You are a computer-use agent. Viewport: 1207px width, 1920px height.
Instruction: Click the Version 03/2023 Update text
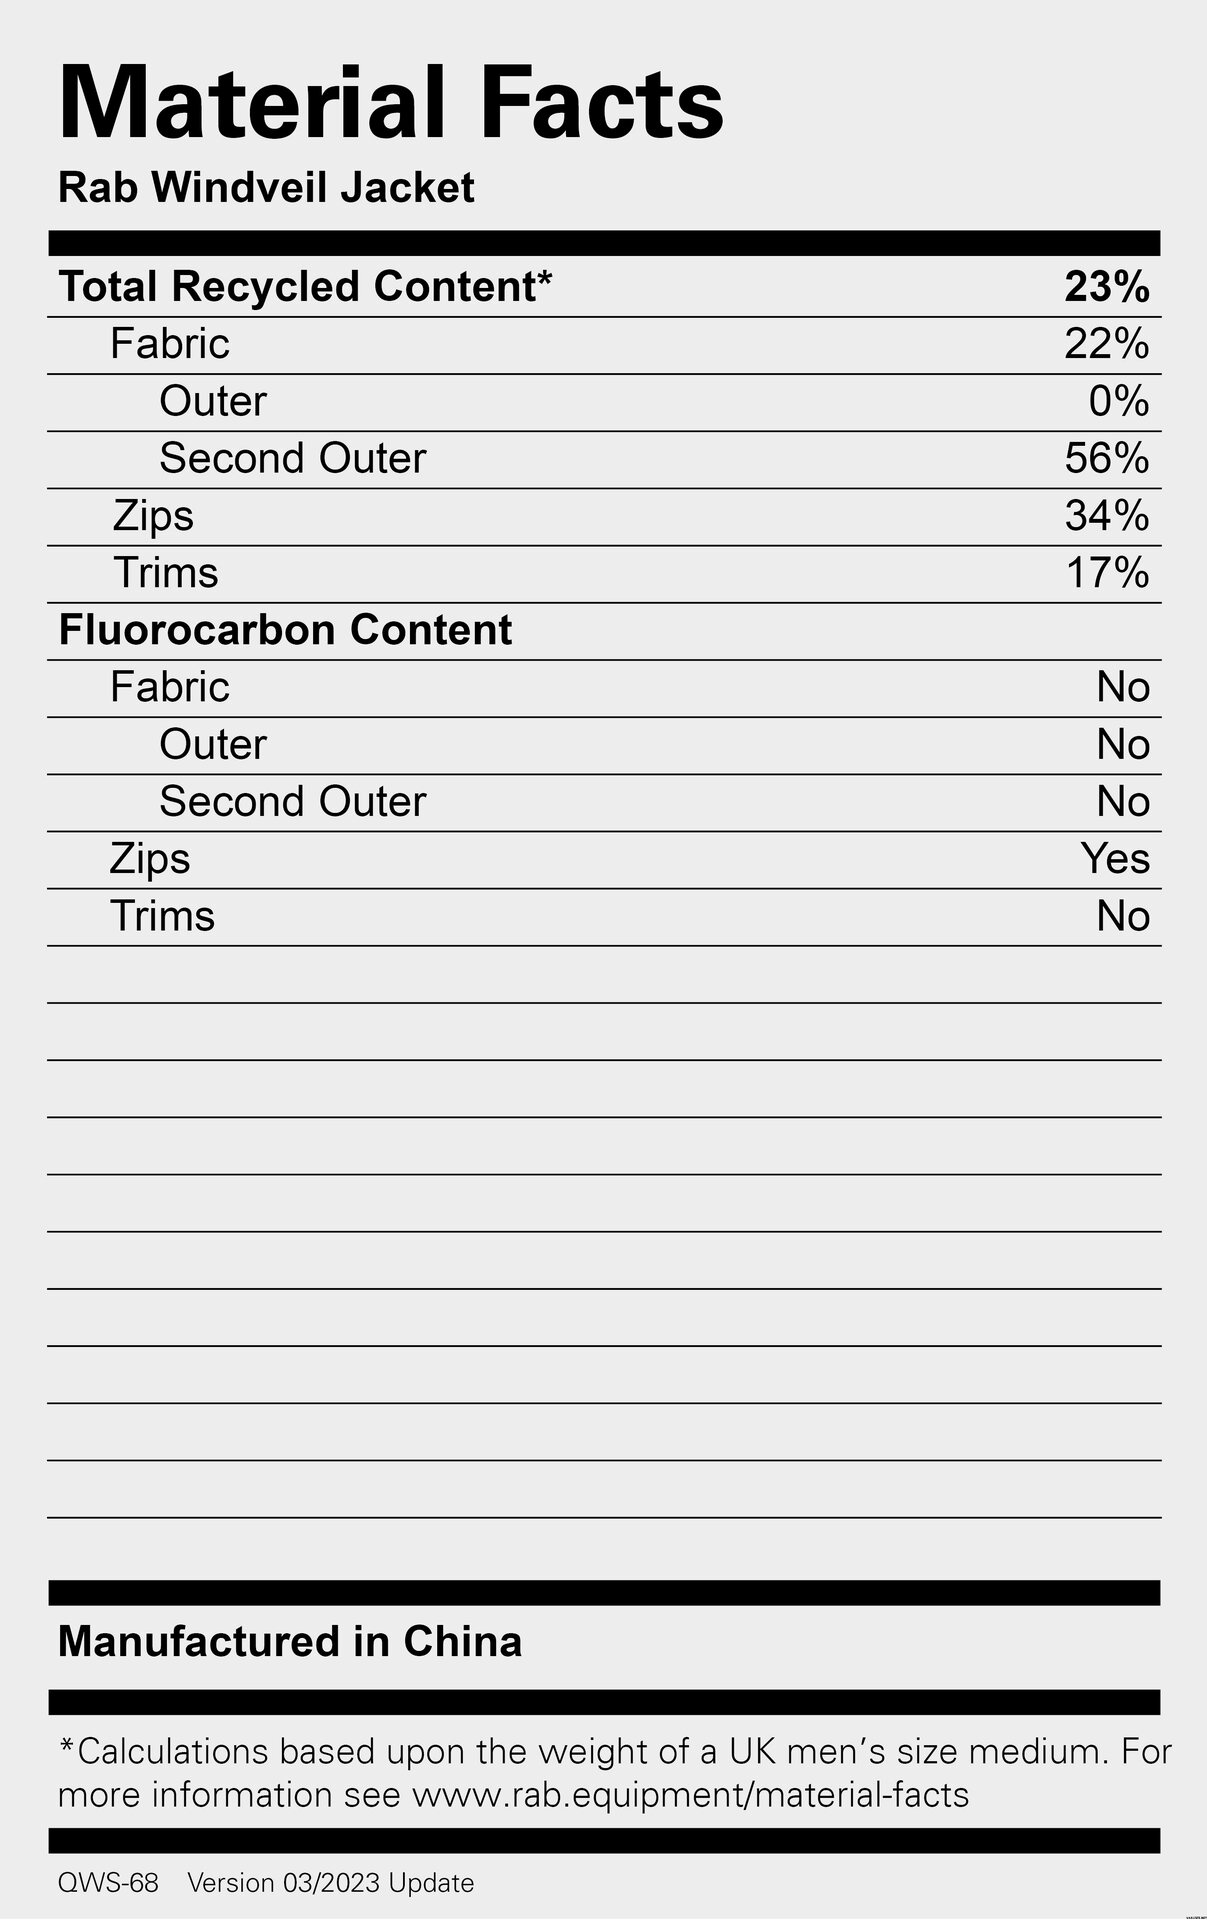click(x=331, y=1883)
